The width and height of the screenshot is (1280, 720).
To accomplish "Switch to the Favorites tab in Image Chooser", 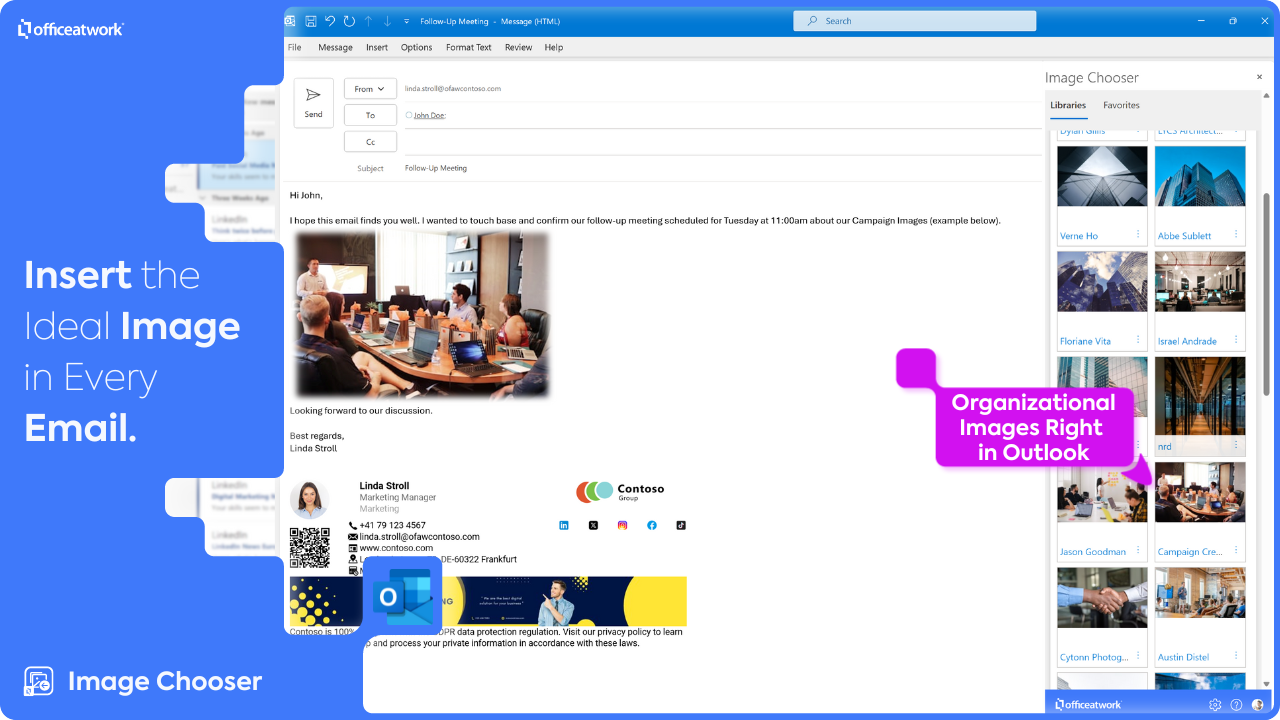I will [1121, 105].
